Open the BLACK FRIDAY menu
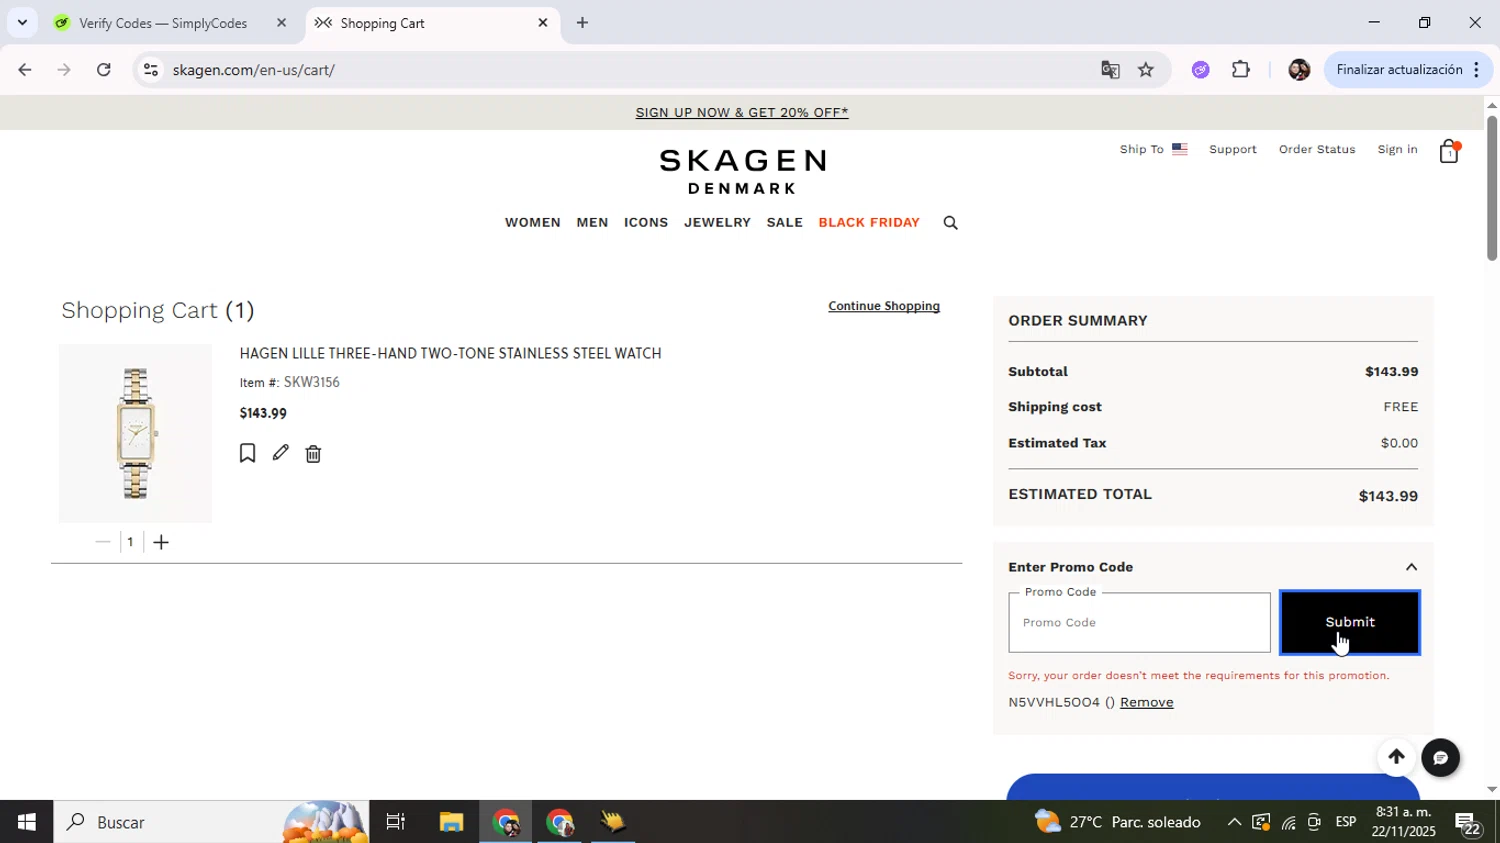This screenshot has width=1500, height=843. [x=869, y=222]
